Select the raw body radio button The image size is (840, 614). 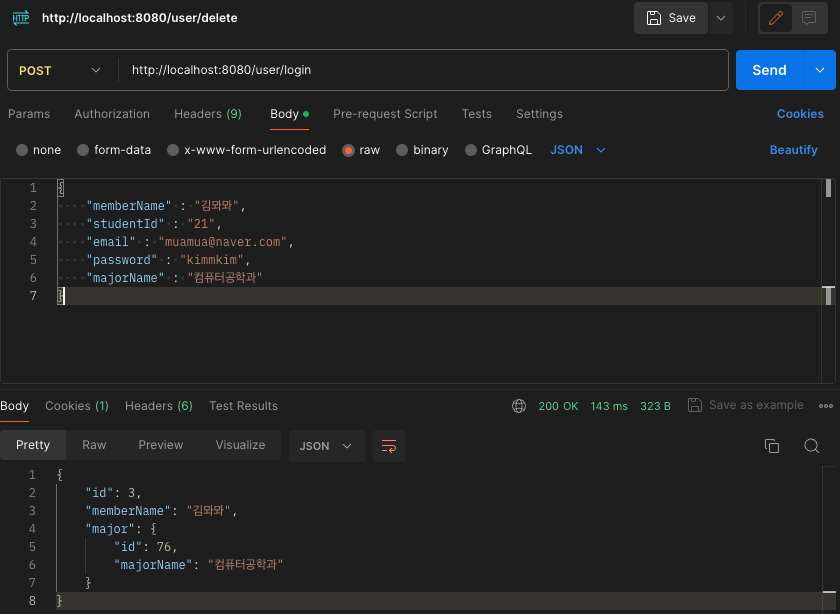(348, 150)
